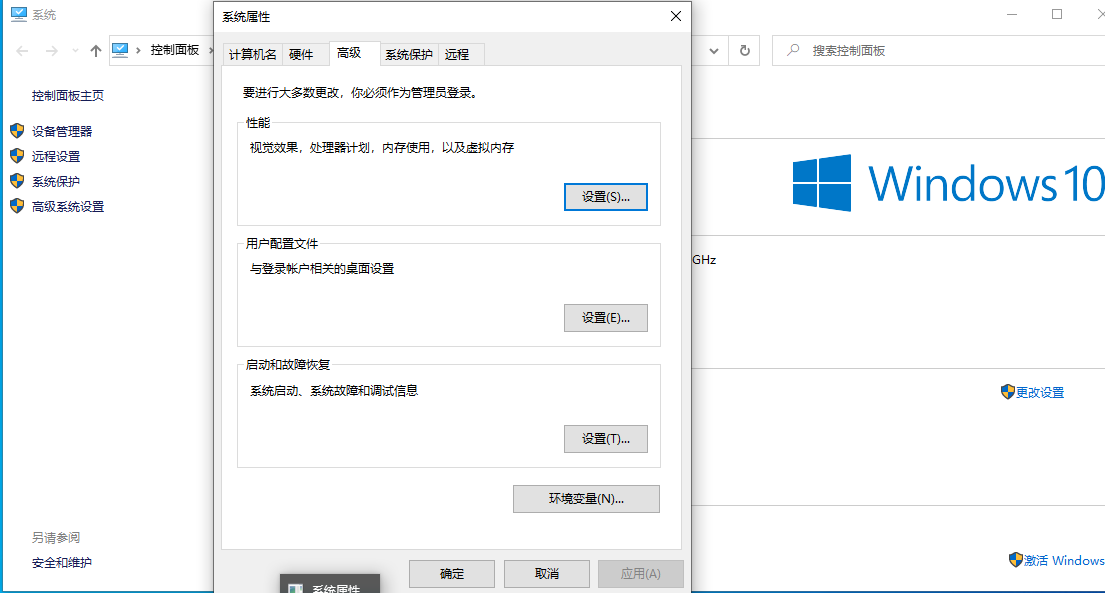Click the search magnifier icon
Viewport: 1105px width, 593px height.
pyautogui.click(x=794, y=50)
